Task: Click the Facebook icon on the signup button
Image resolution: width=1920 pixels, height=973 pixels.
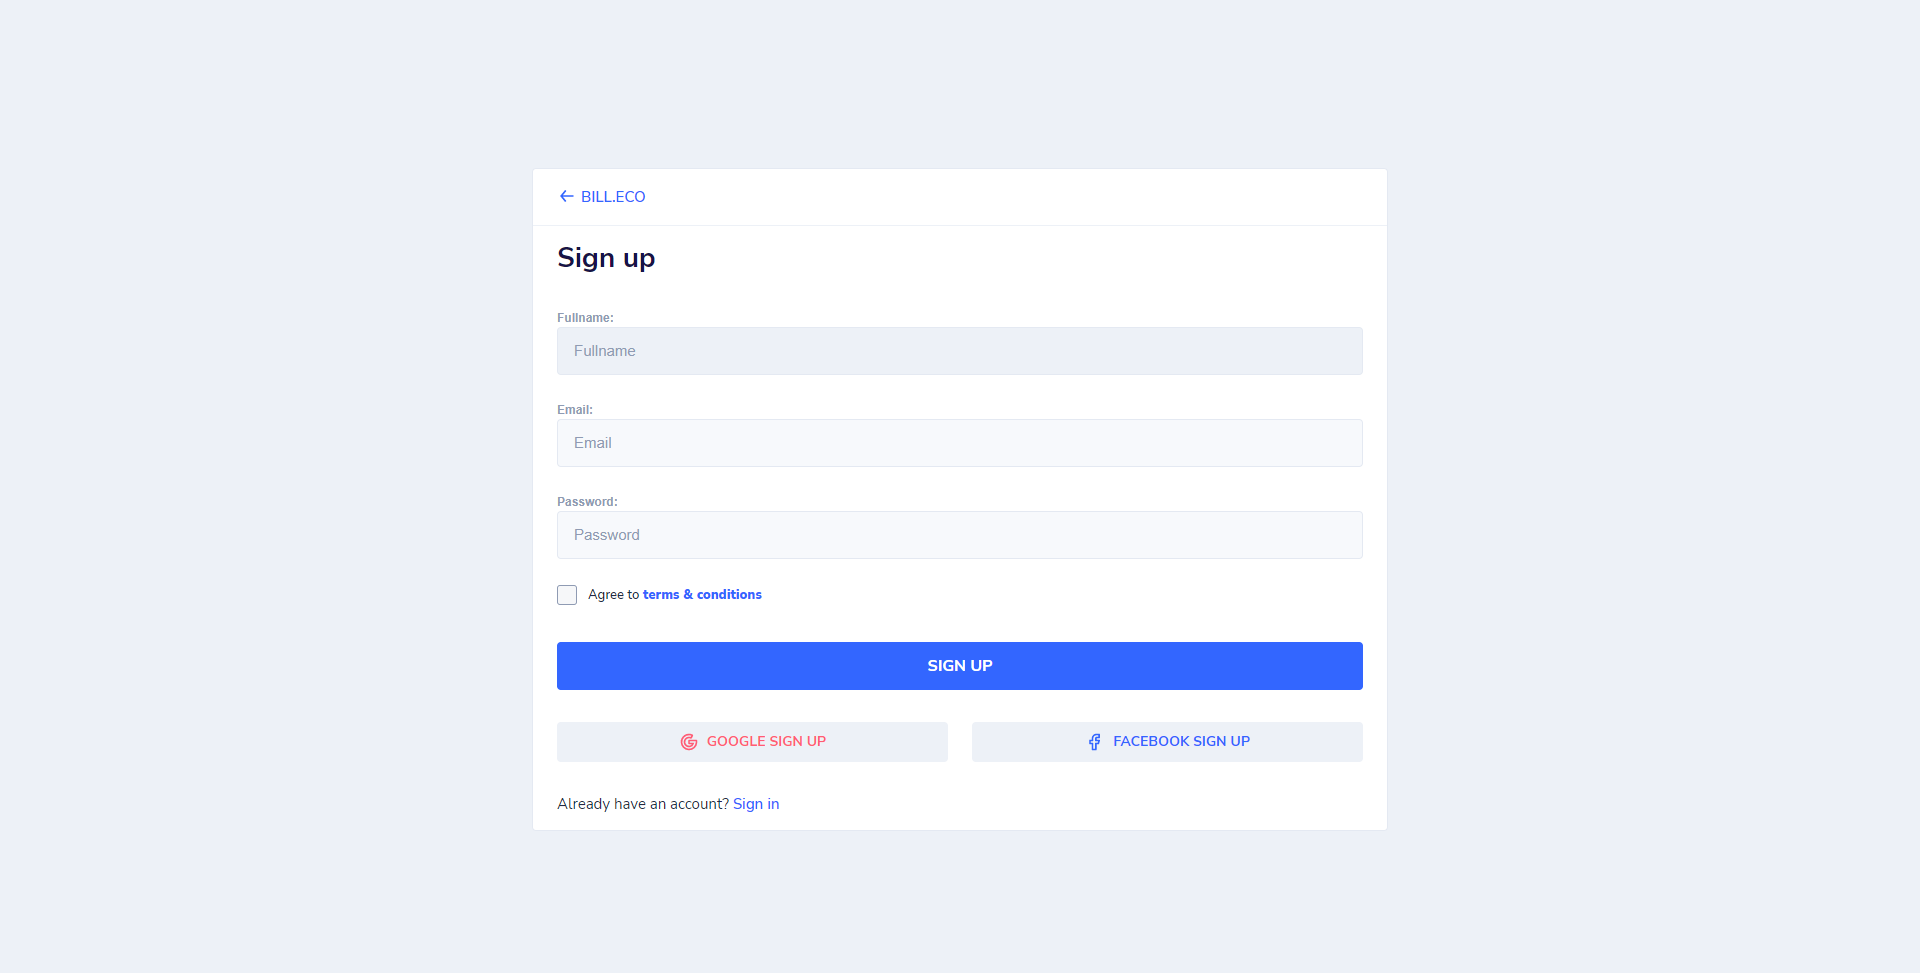Action: 1095,741
